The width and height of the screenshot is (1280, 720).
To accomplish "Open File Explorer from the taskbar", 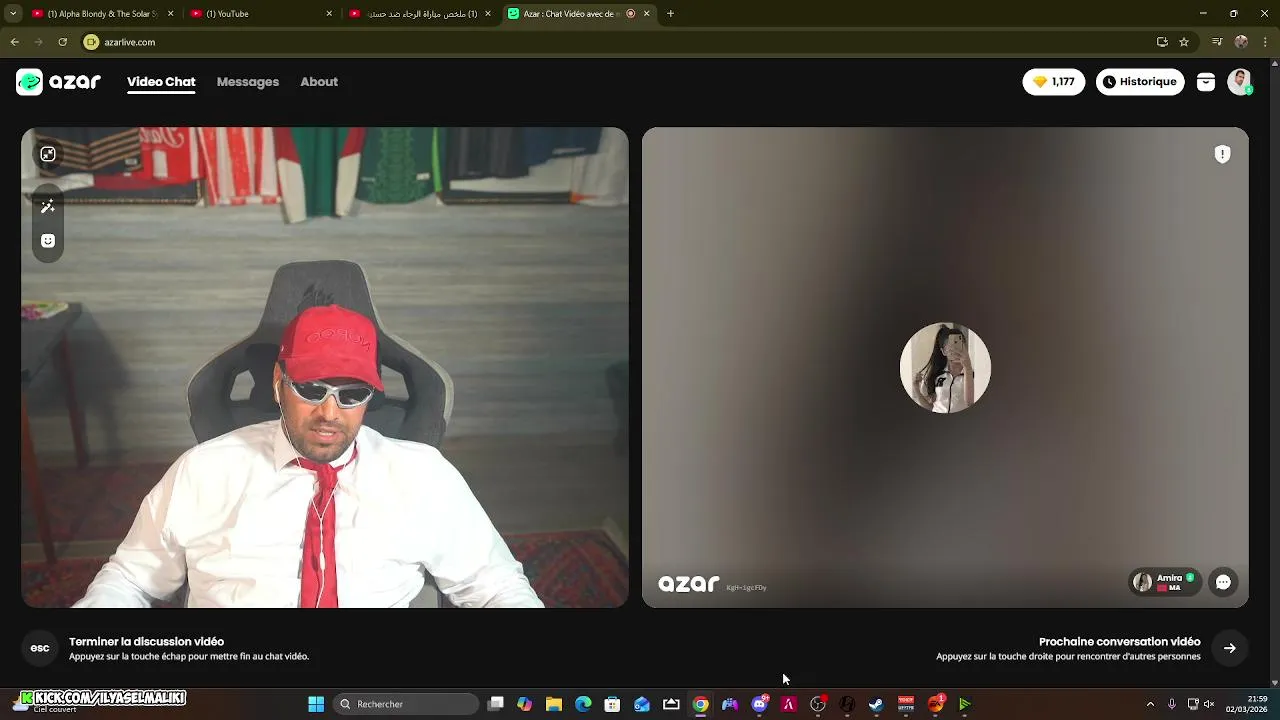I will (553, 704).
